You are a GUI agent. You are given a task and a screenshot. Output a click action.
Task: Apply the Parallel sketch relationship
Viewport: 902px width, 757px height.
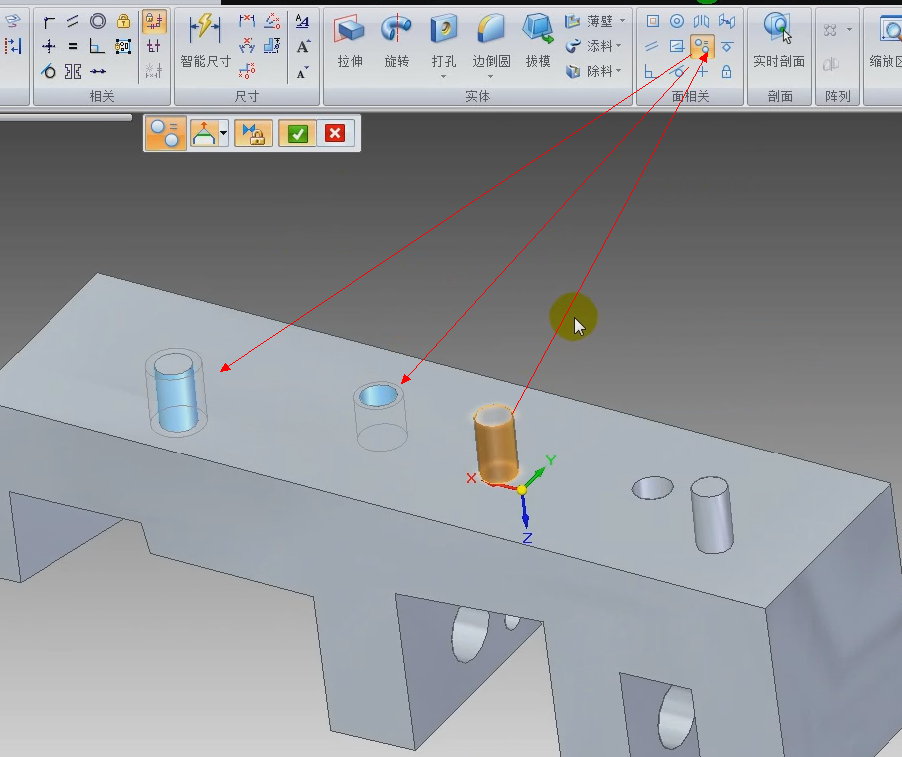coord(72,22)
